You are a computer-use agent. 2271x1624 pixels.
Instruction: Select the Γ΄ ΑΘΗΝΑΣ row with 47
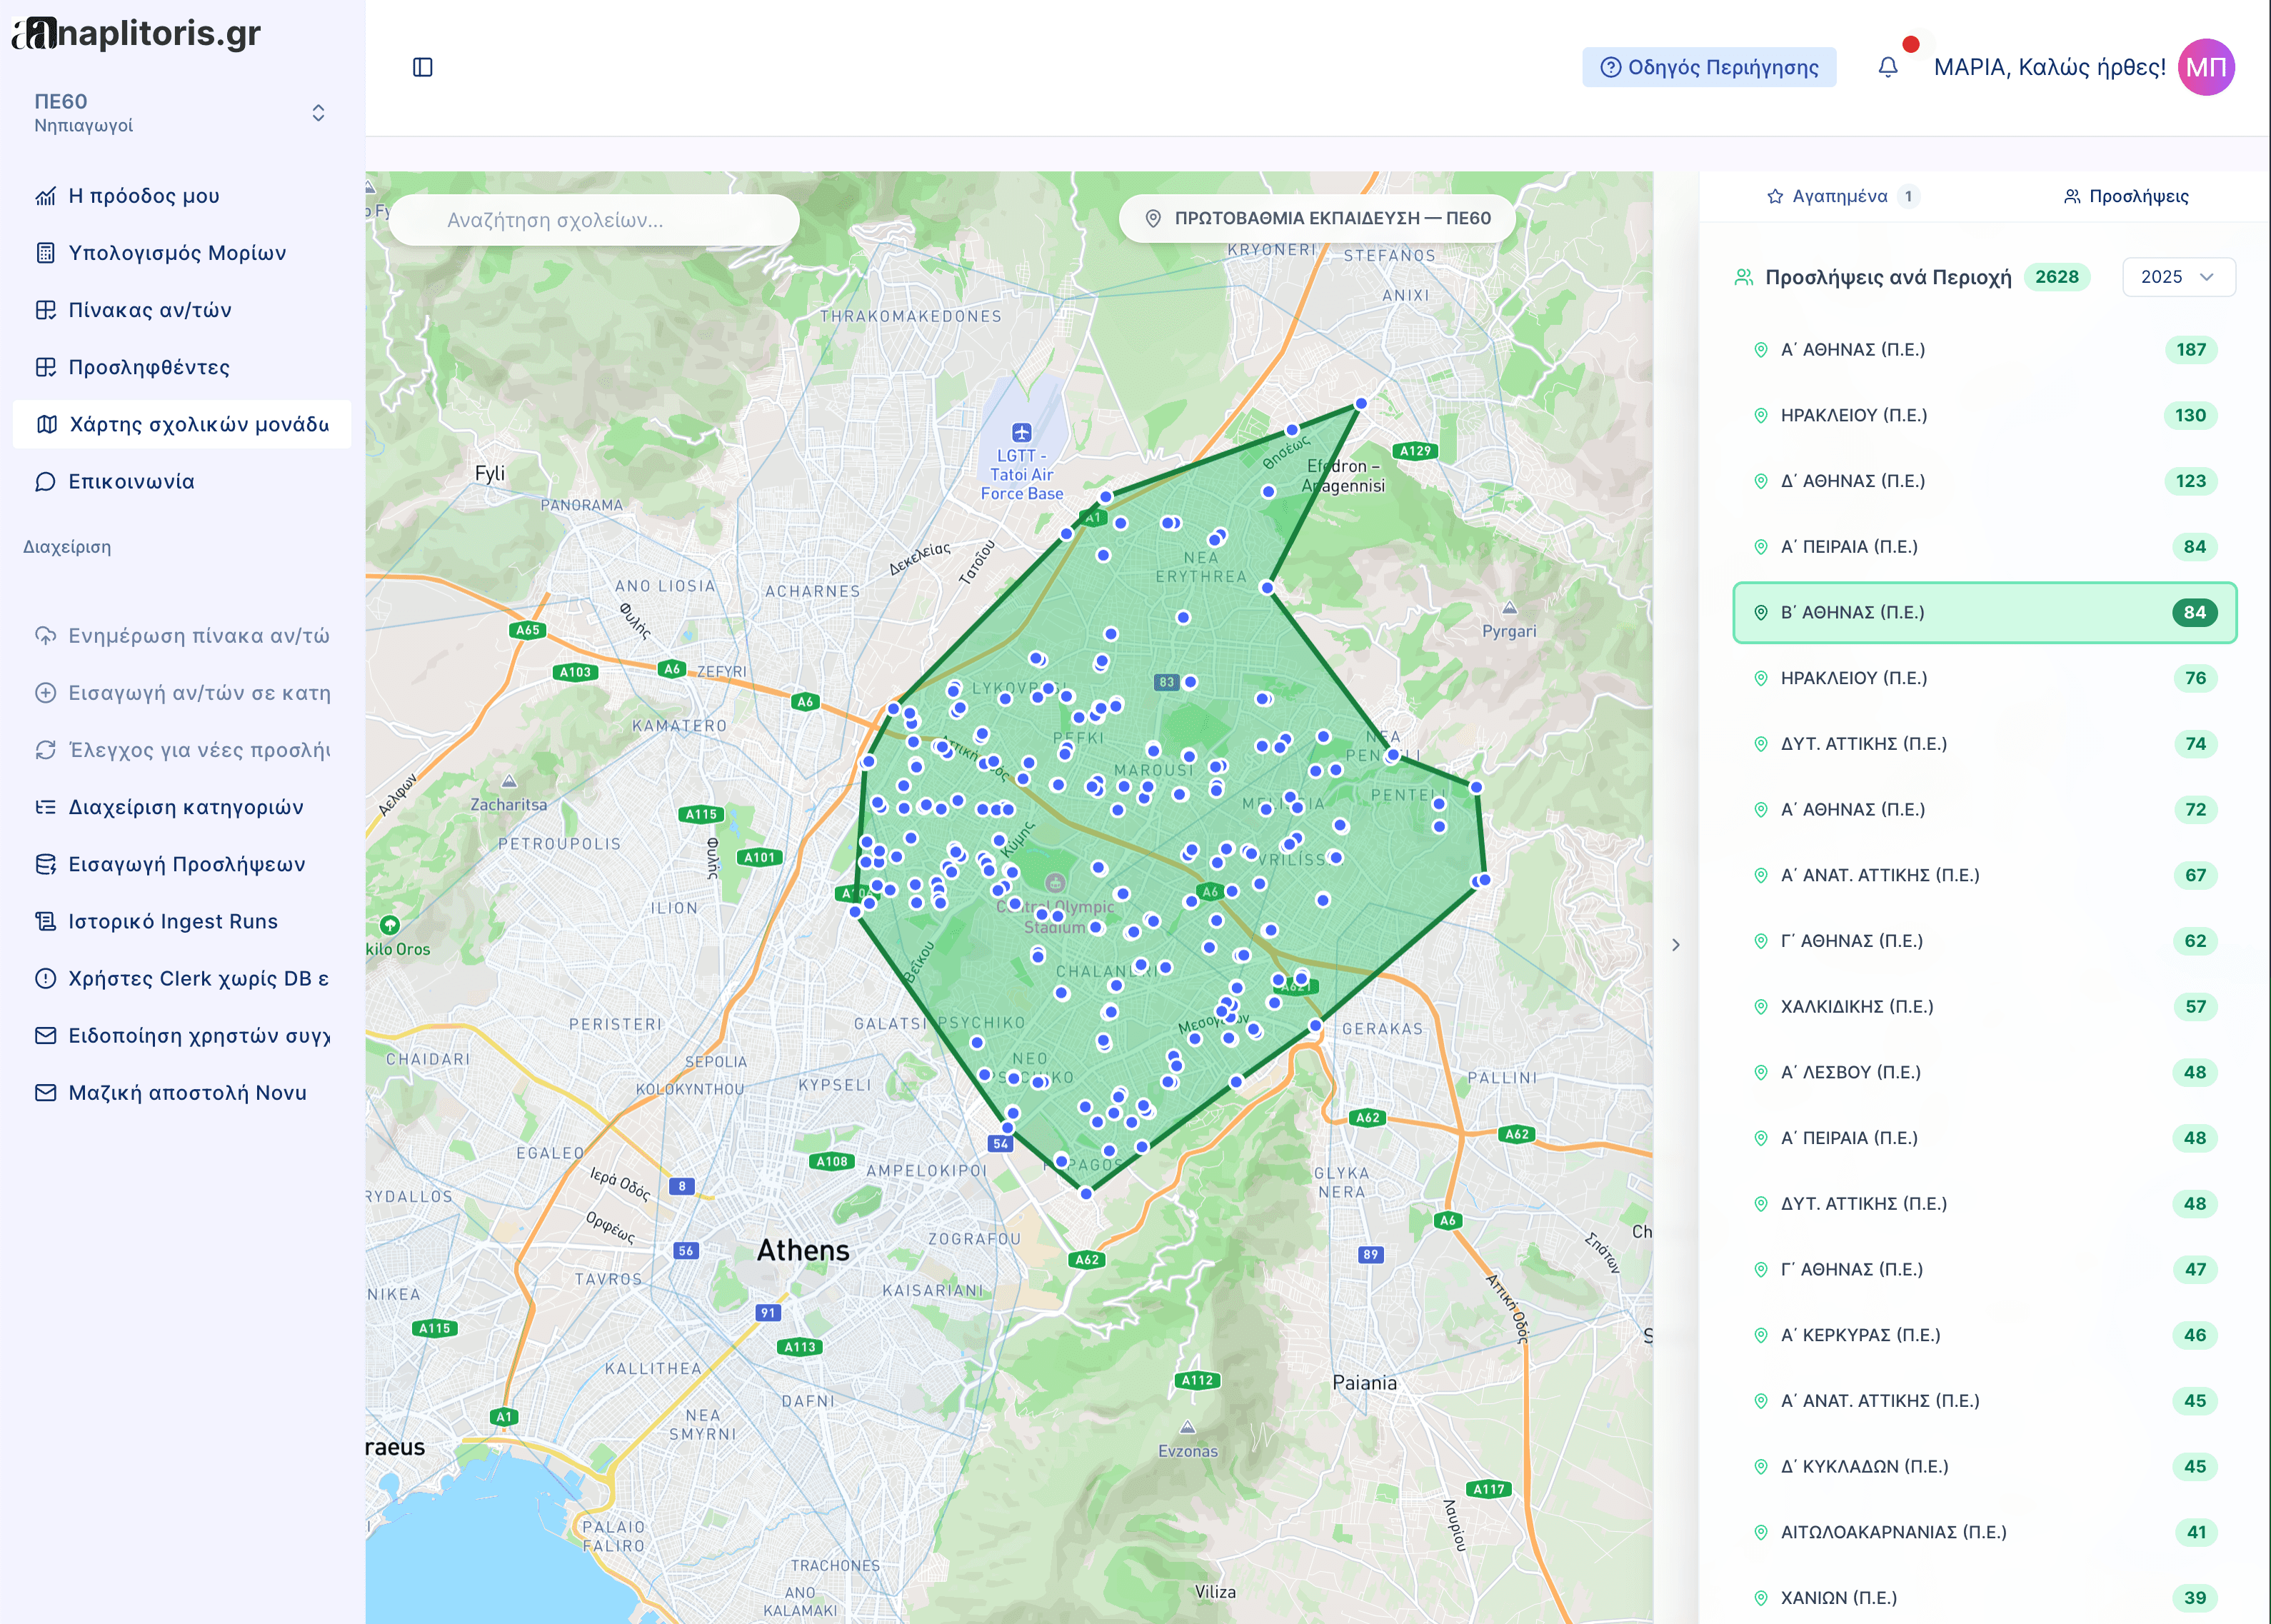pyautogui.click(x=1985, y=1270)
